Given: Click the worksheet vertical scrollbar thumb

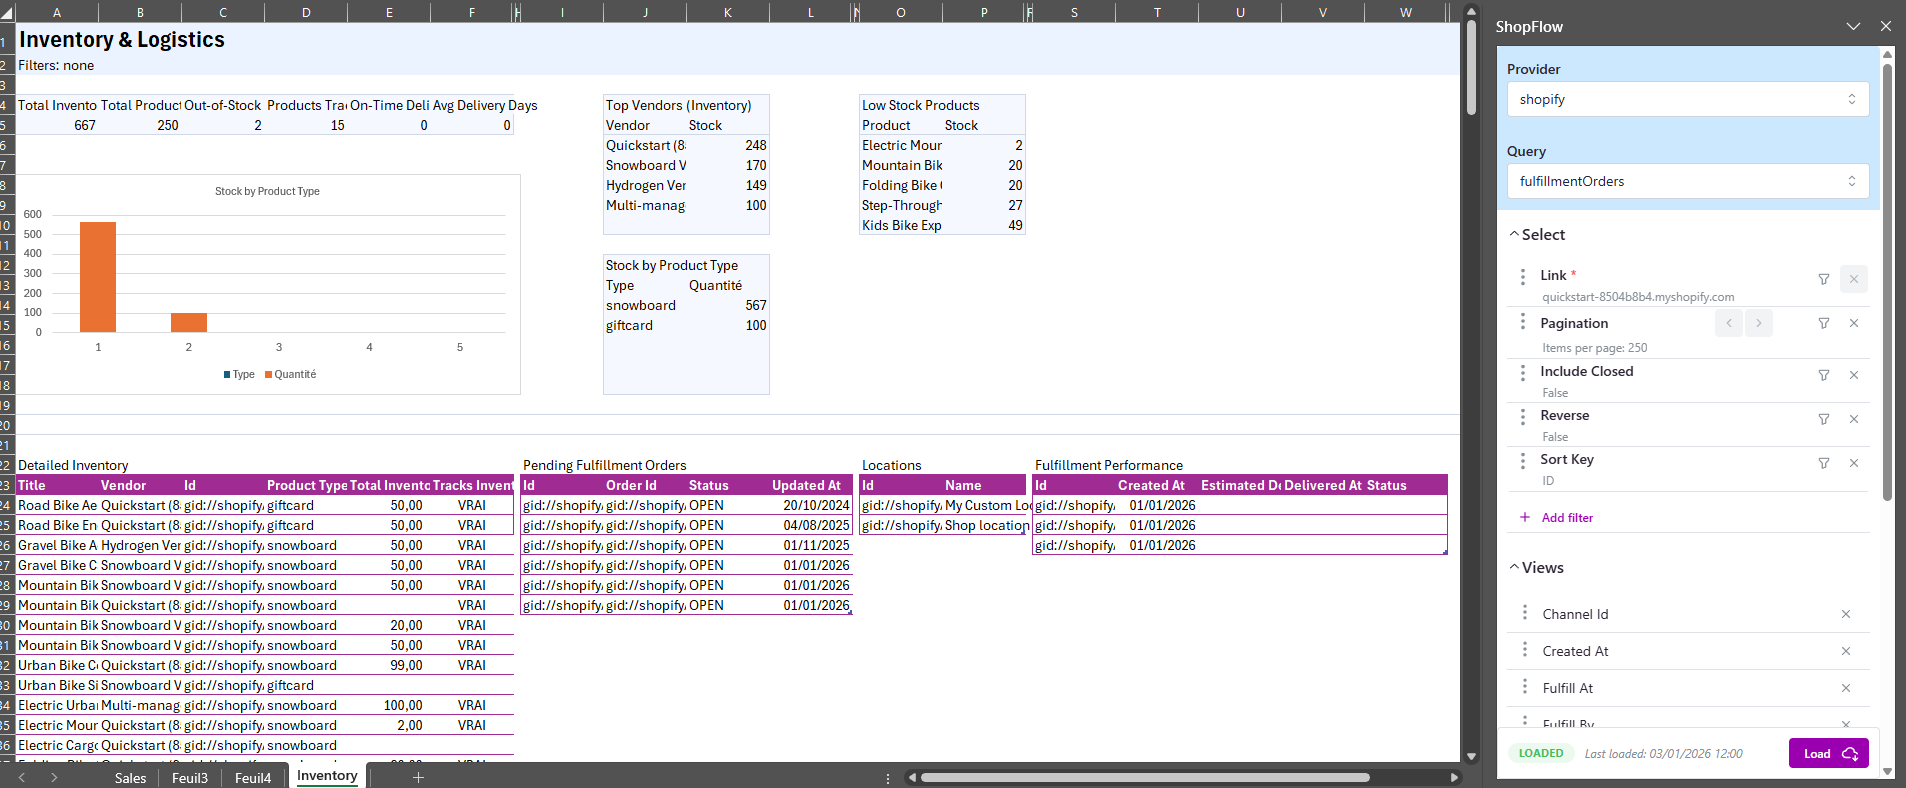Looking at the screenshot, I should coord(1471,67).
